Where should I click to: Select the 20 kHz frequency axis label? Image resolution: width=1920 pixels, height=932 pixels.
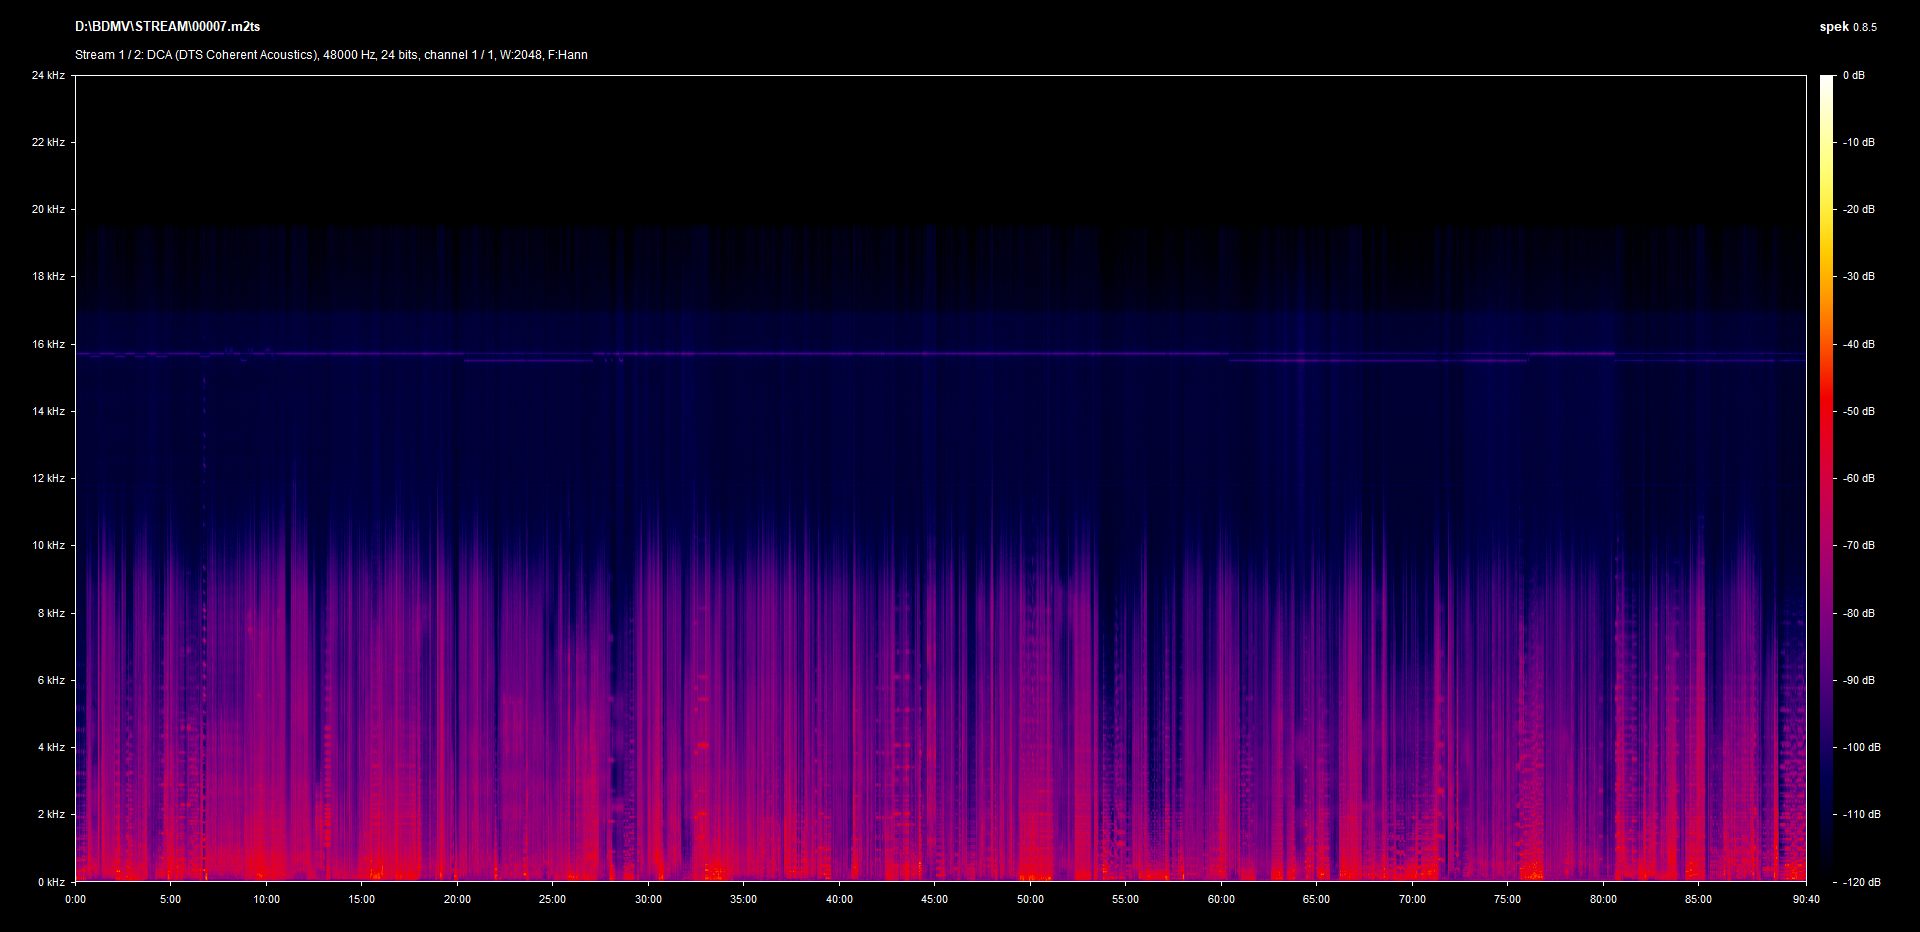point(48,209)
